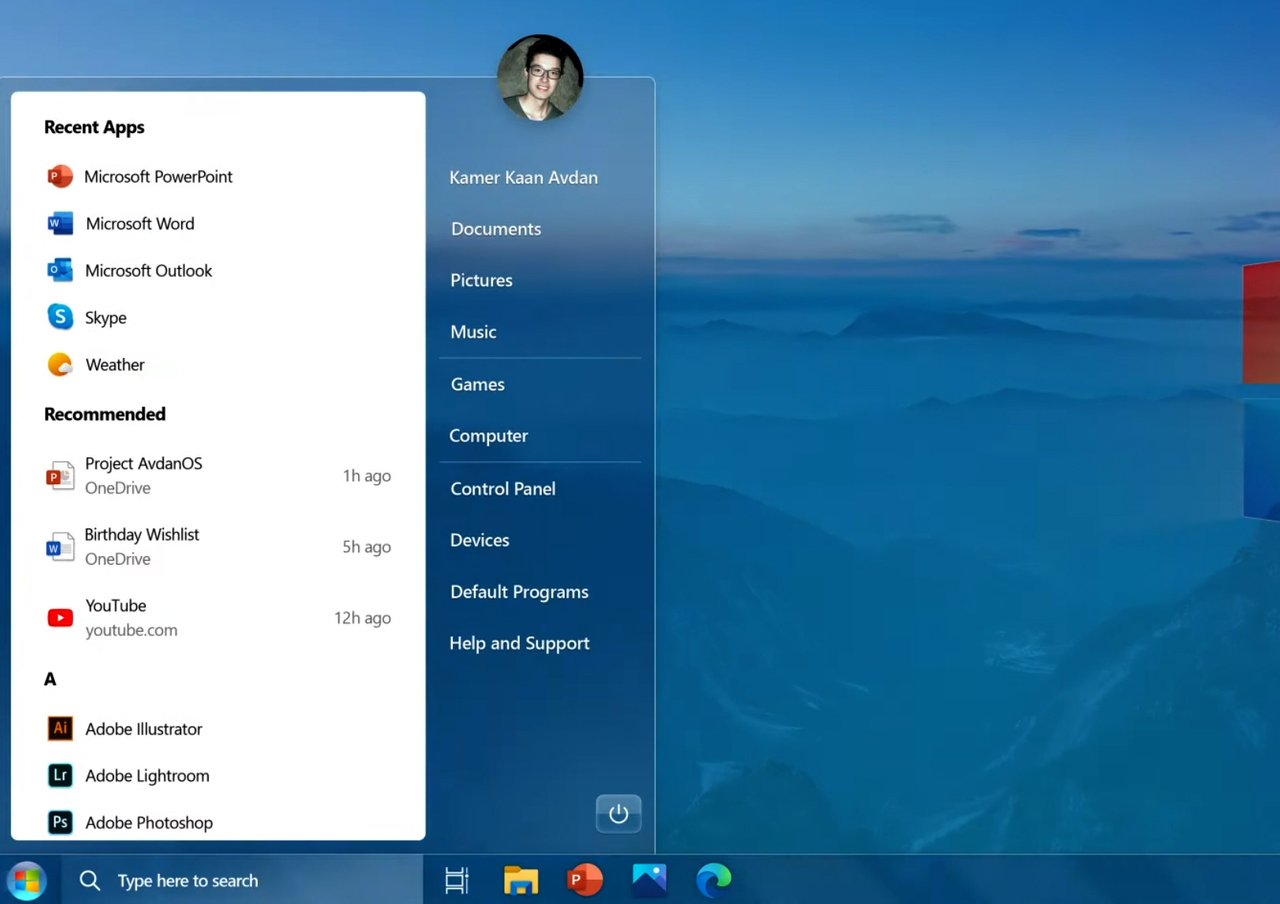1280x904 pixels.
Task: Open the Microsoft Outlook app icon
Action: 60,271
